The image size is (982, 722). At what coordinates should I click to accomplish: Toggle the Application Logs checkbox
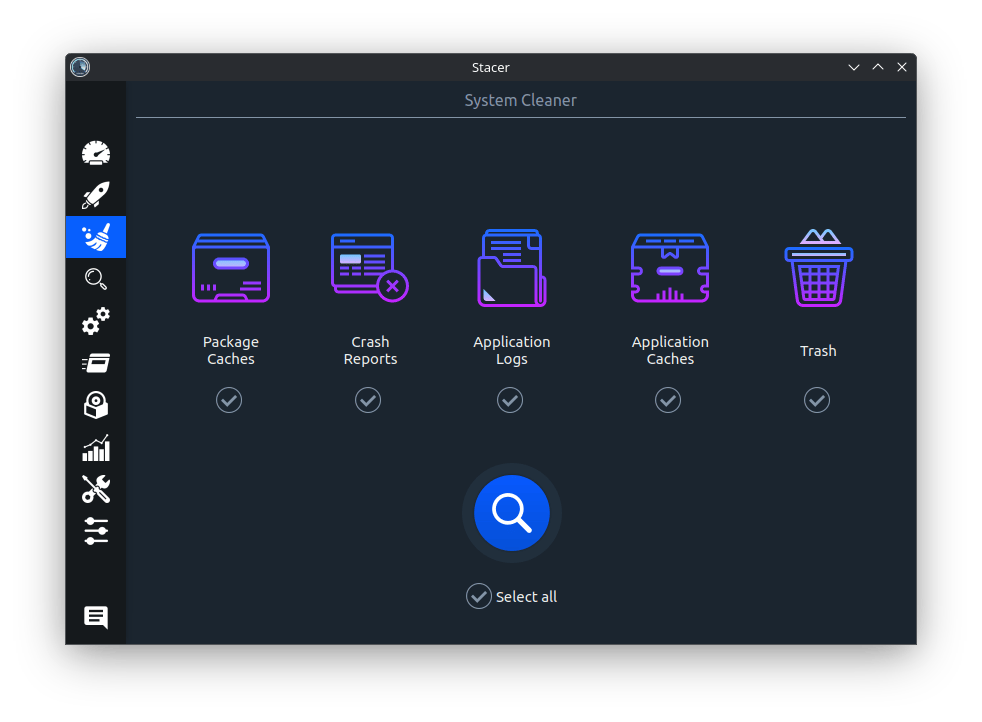510,400
